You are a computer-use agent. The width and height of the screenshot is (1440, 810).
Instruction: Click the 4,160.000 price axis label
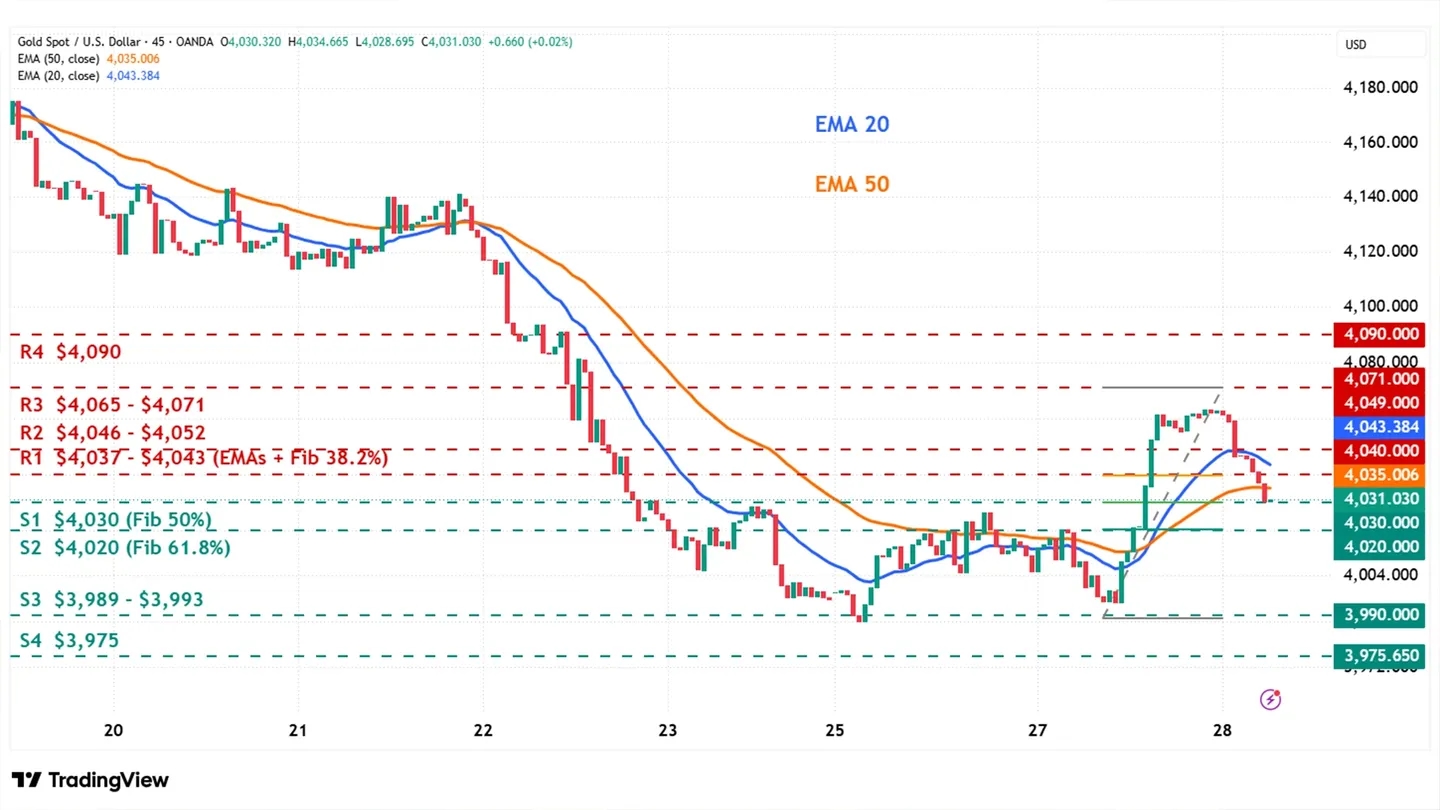pyautogui.click(x=1379, y=143)
